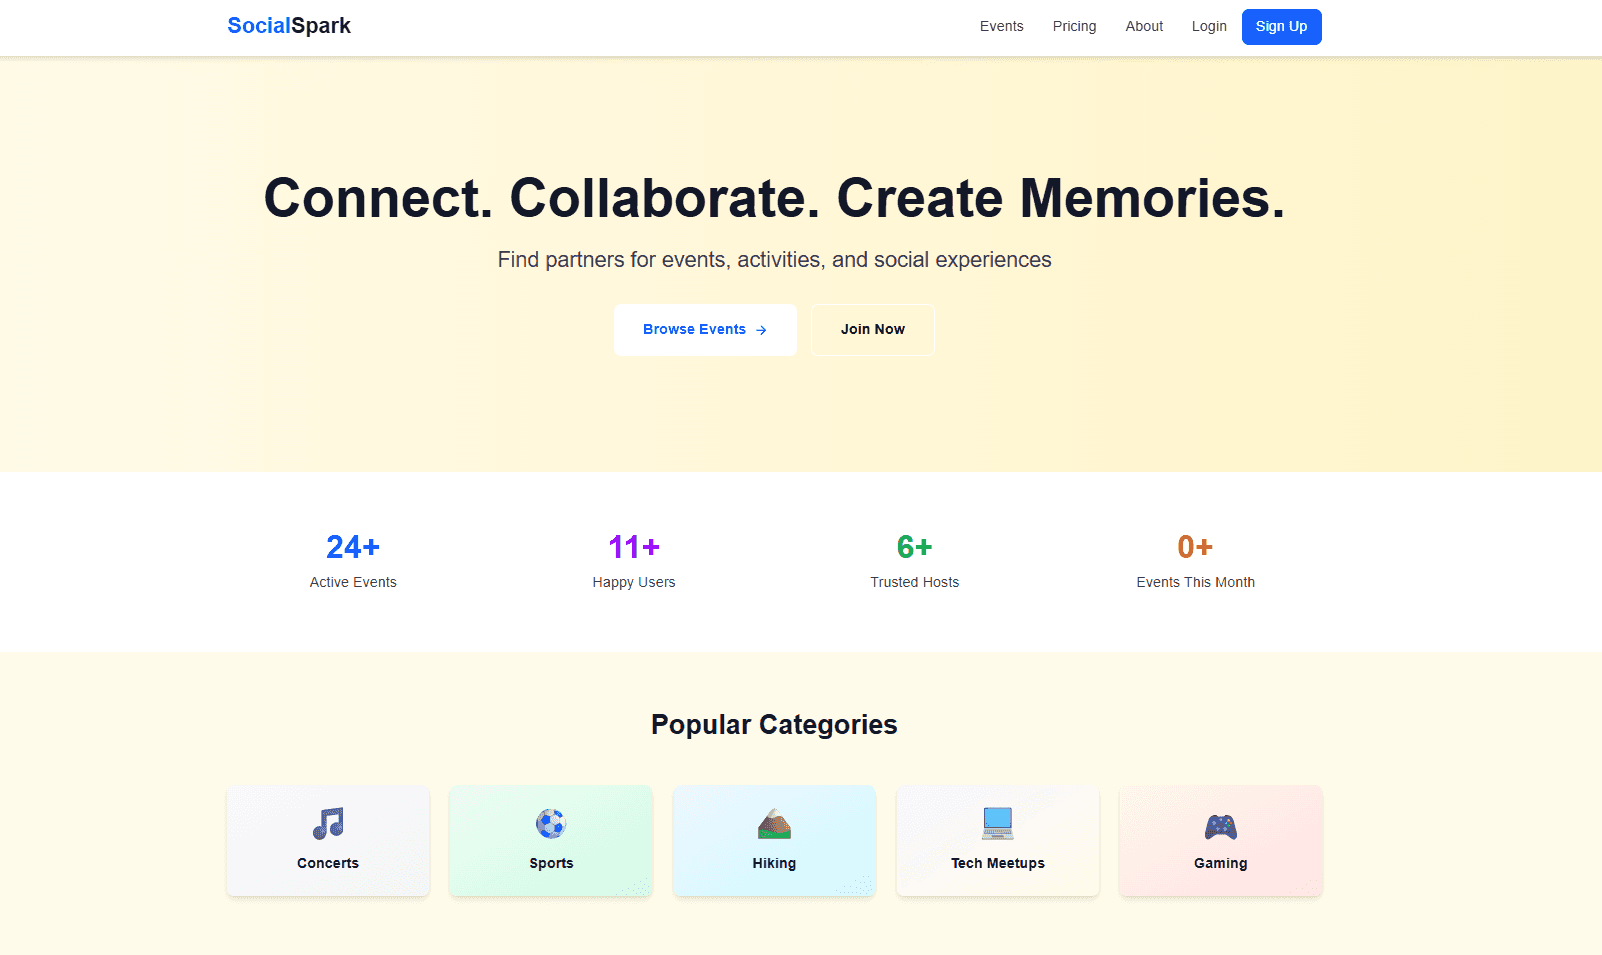Screen dimensions: 1602x955
Task: Click the 24+ Active Events stat
Action: (x=352, y=560)
